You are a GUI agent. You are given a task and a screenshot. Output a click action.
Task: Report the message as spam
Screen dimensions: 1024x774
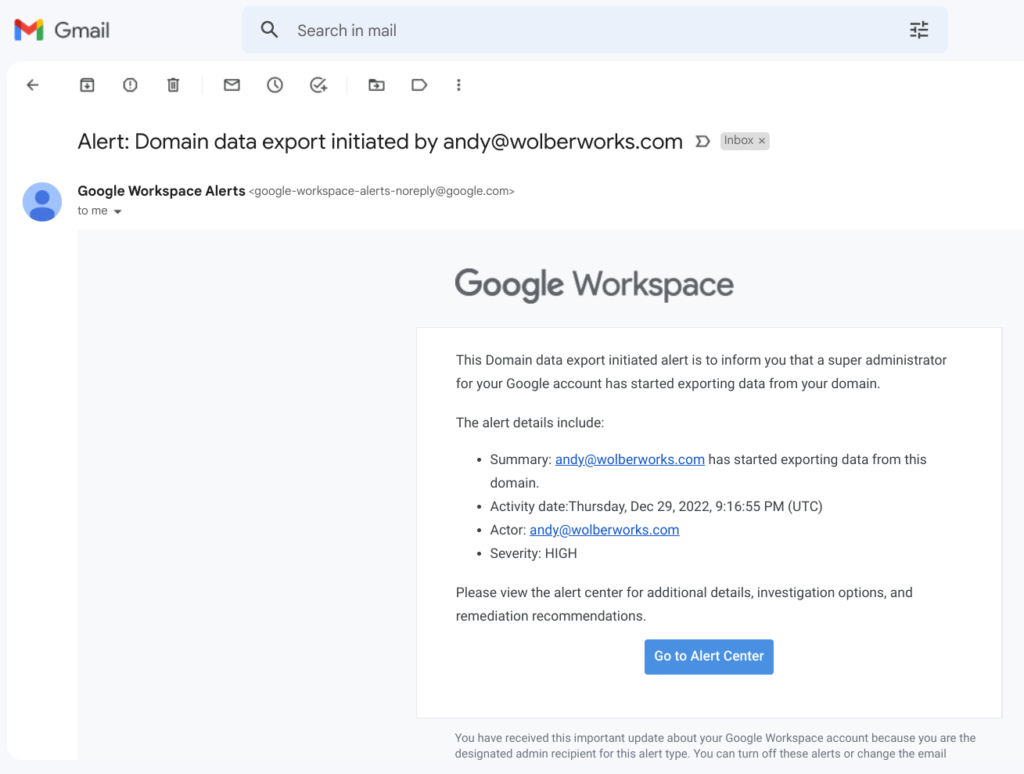click(x=130, y=85)
